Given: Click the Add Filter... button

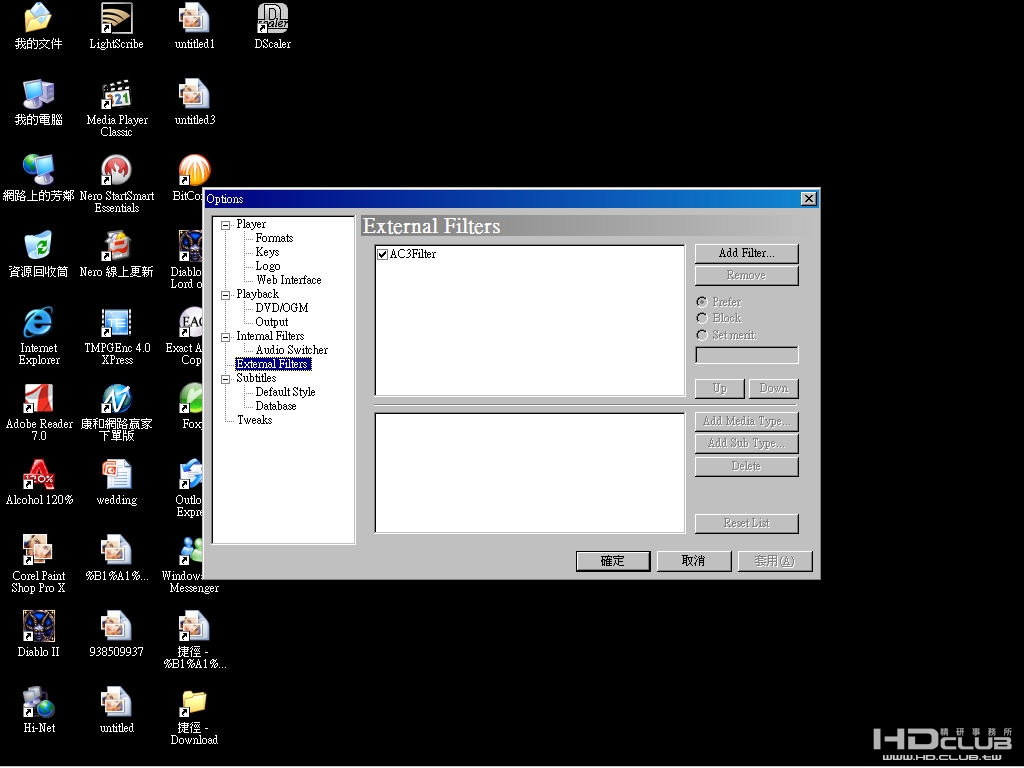Looking at the screenshot, I should click(746, 253).
